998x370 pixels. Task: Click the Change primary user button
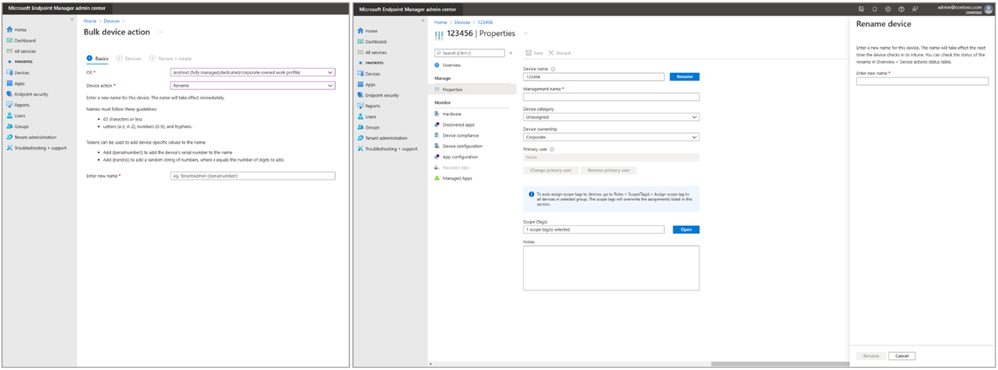(551, 170)
